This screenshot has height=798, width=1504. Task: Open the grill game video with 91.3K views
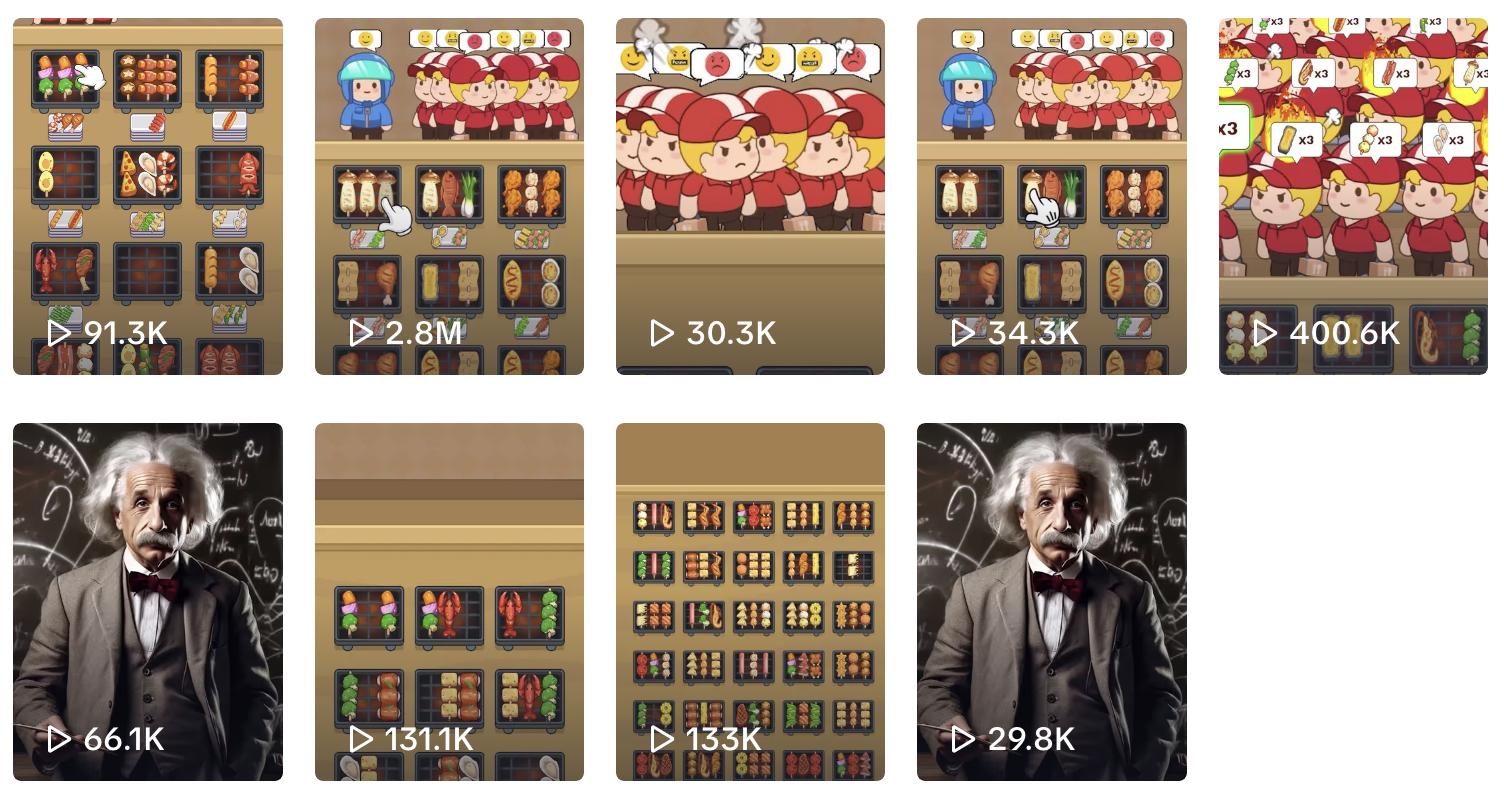(x=148, y=196)
